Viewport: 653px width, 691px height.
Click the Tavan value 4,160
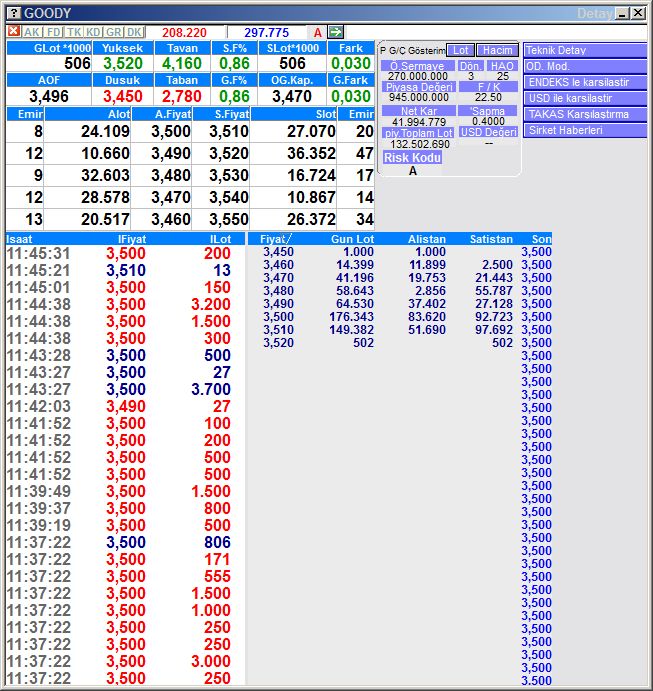[x=182, y=63]
